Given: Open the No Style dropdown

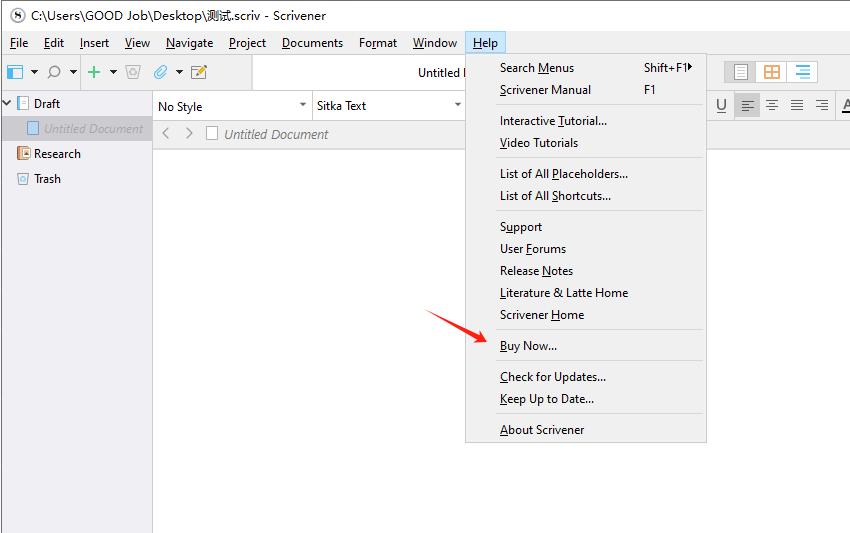Looking at the screenshot, I should 232,106.
